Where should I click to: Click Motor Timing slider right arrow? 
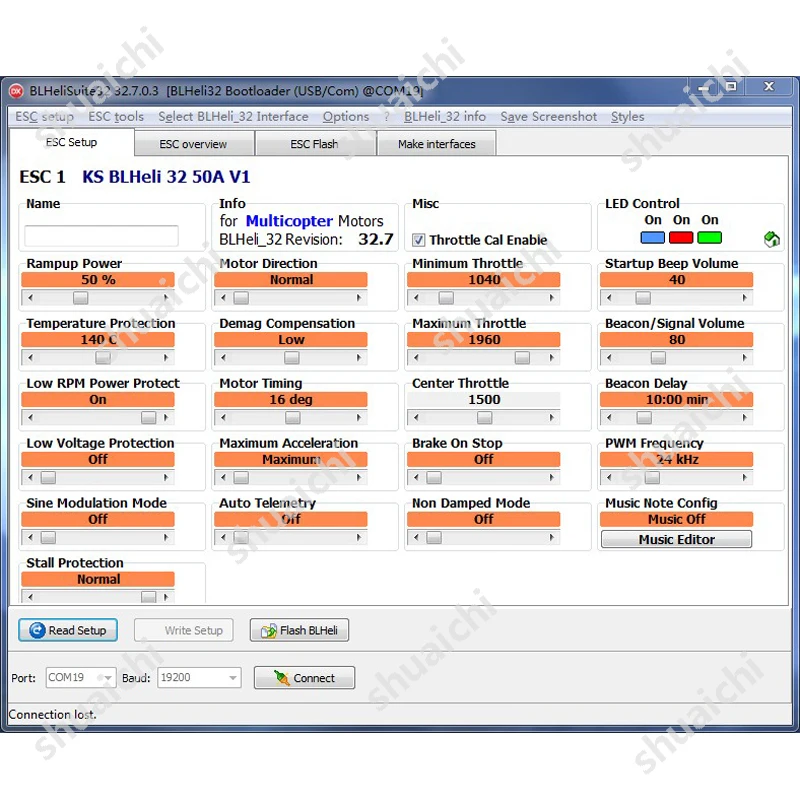pos(359,417)
